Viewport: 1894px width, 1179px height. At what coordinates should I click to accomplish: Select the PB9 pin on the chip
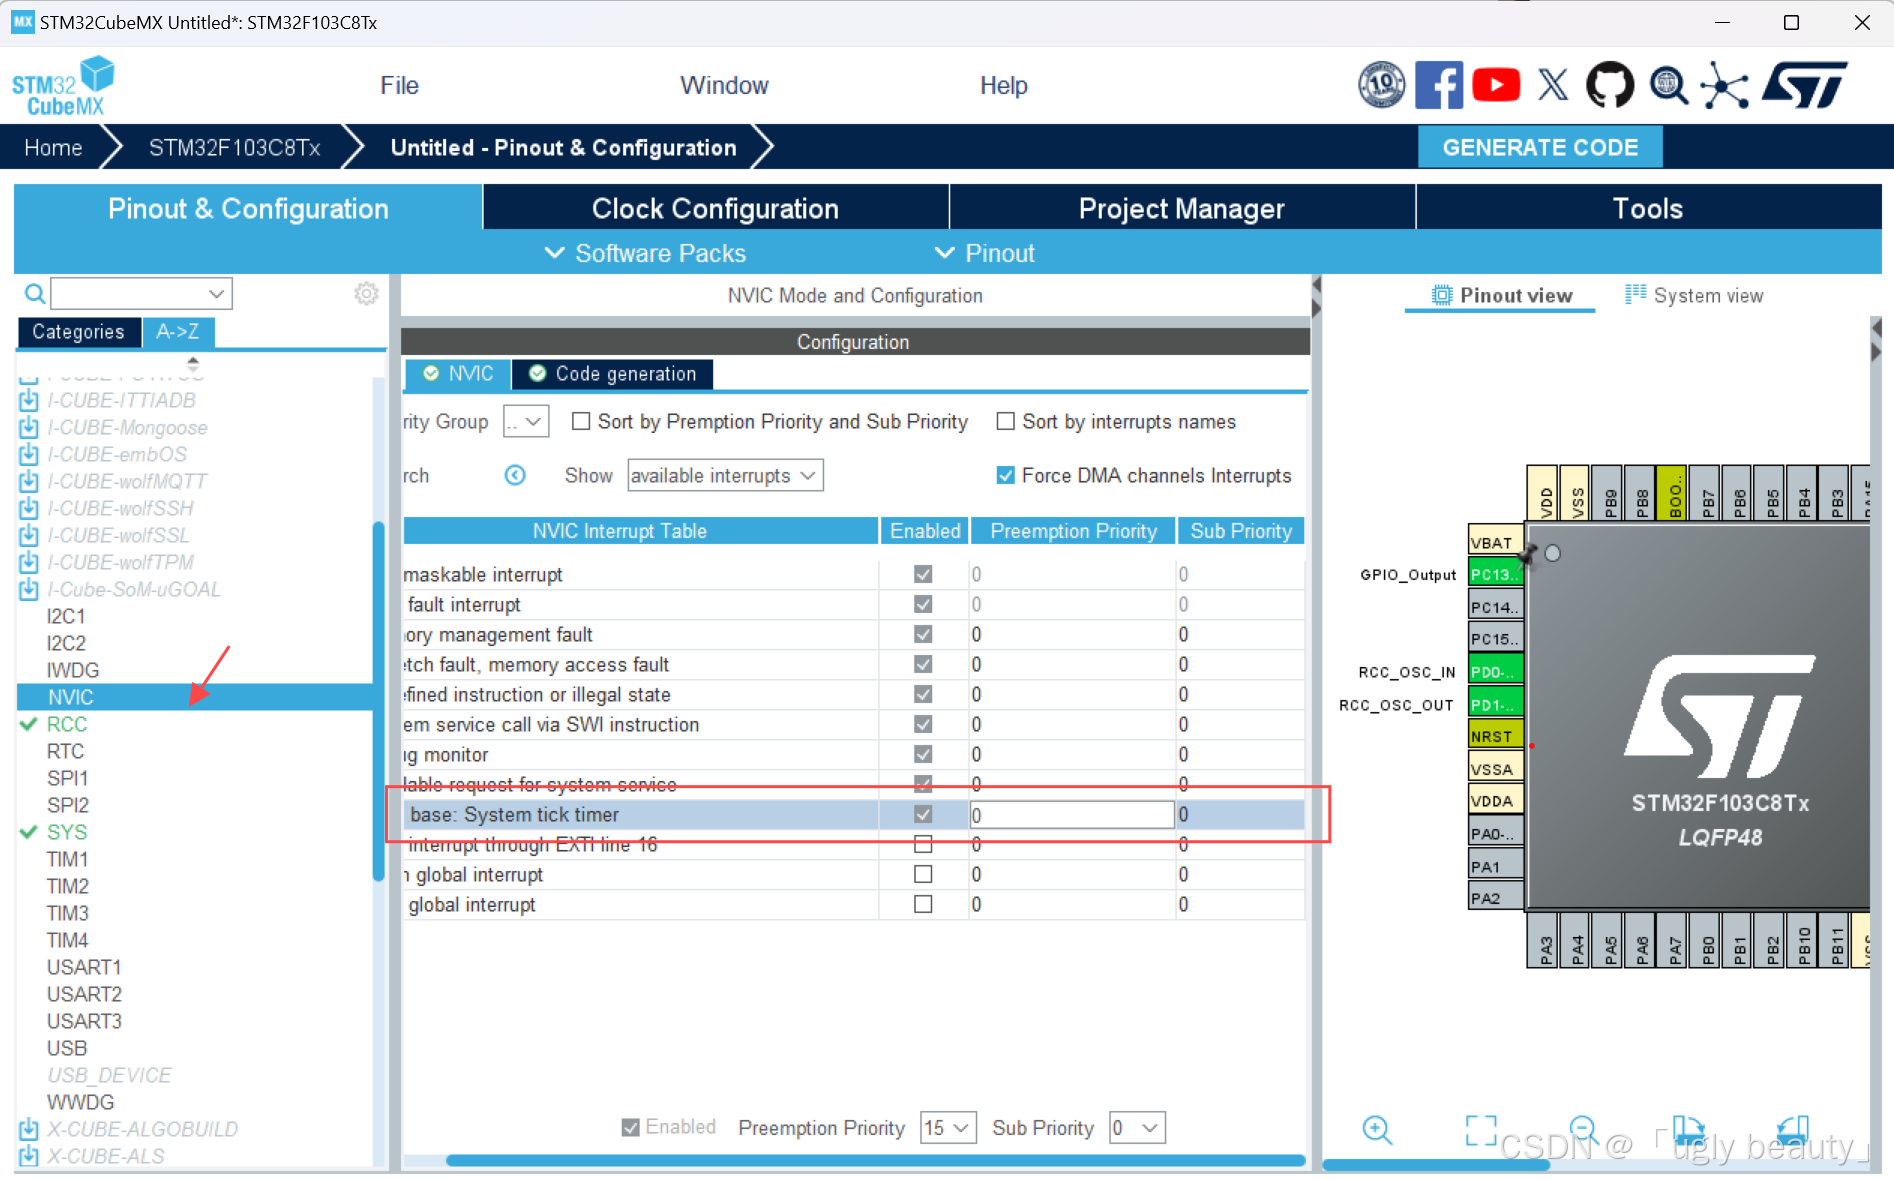point(1607,493)
